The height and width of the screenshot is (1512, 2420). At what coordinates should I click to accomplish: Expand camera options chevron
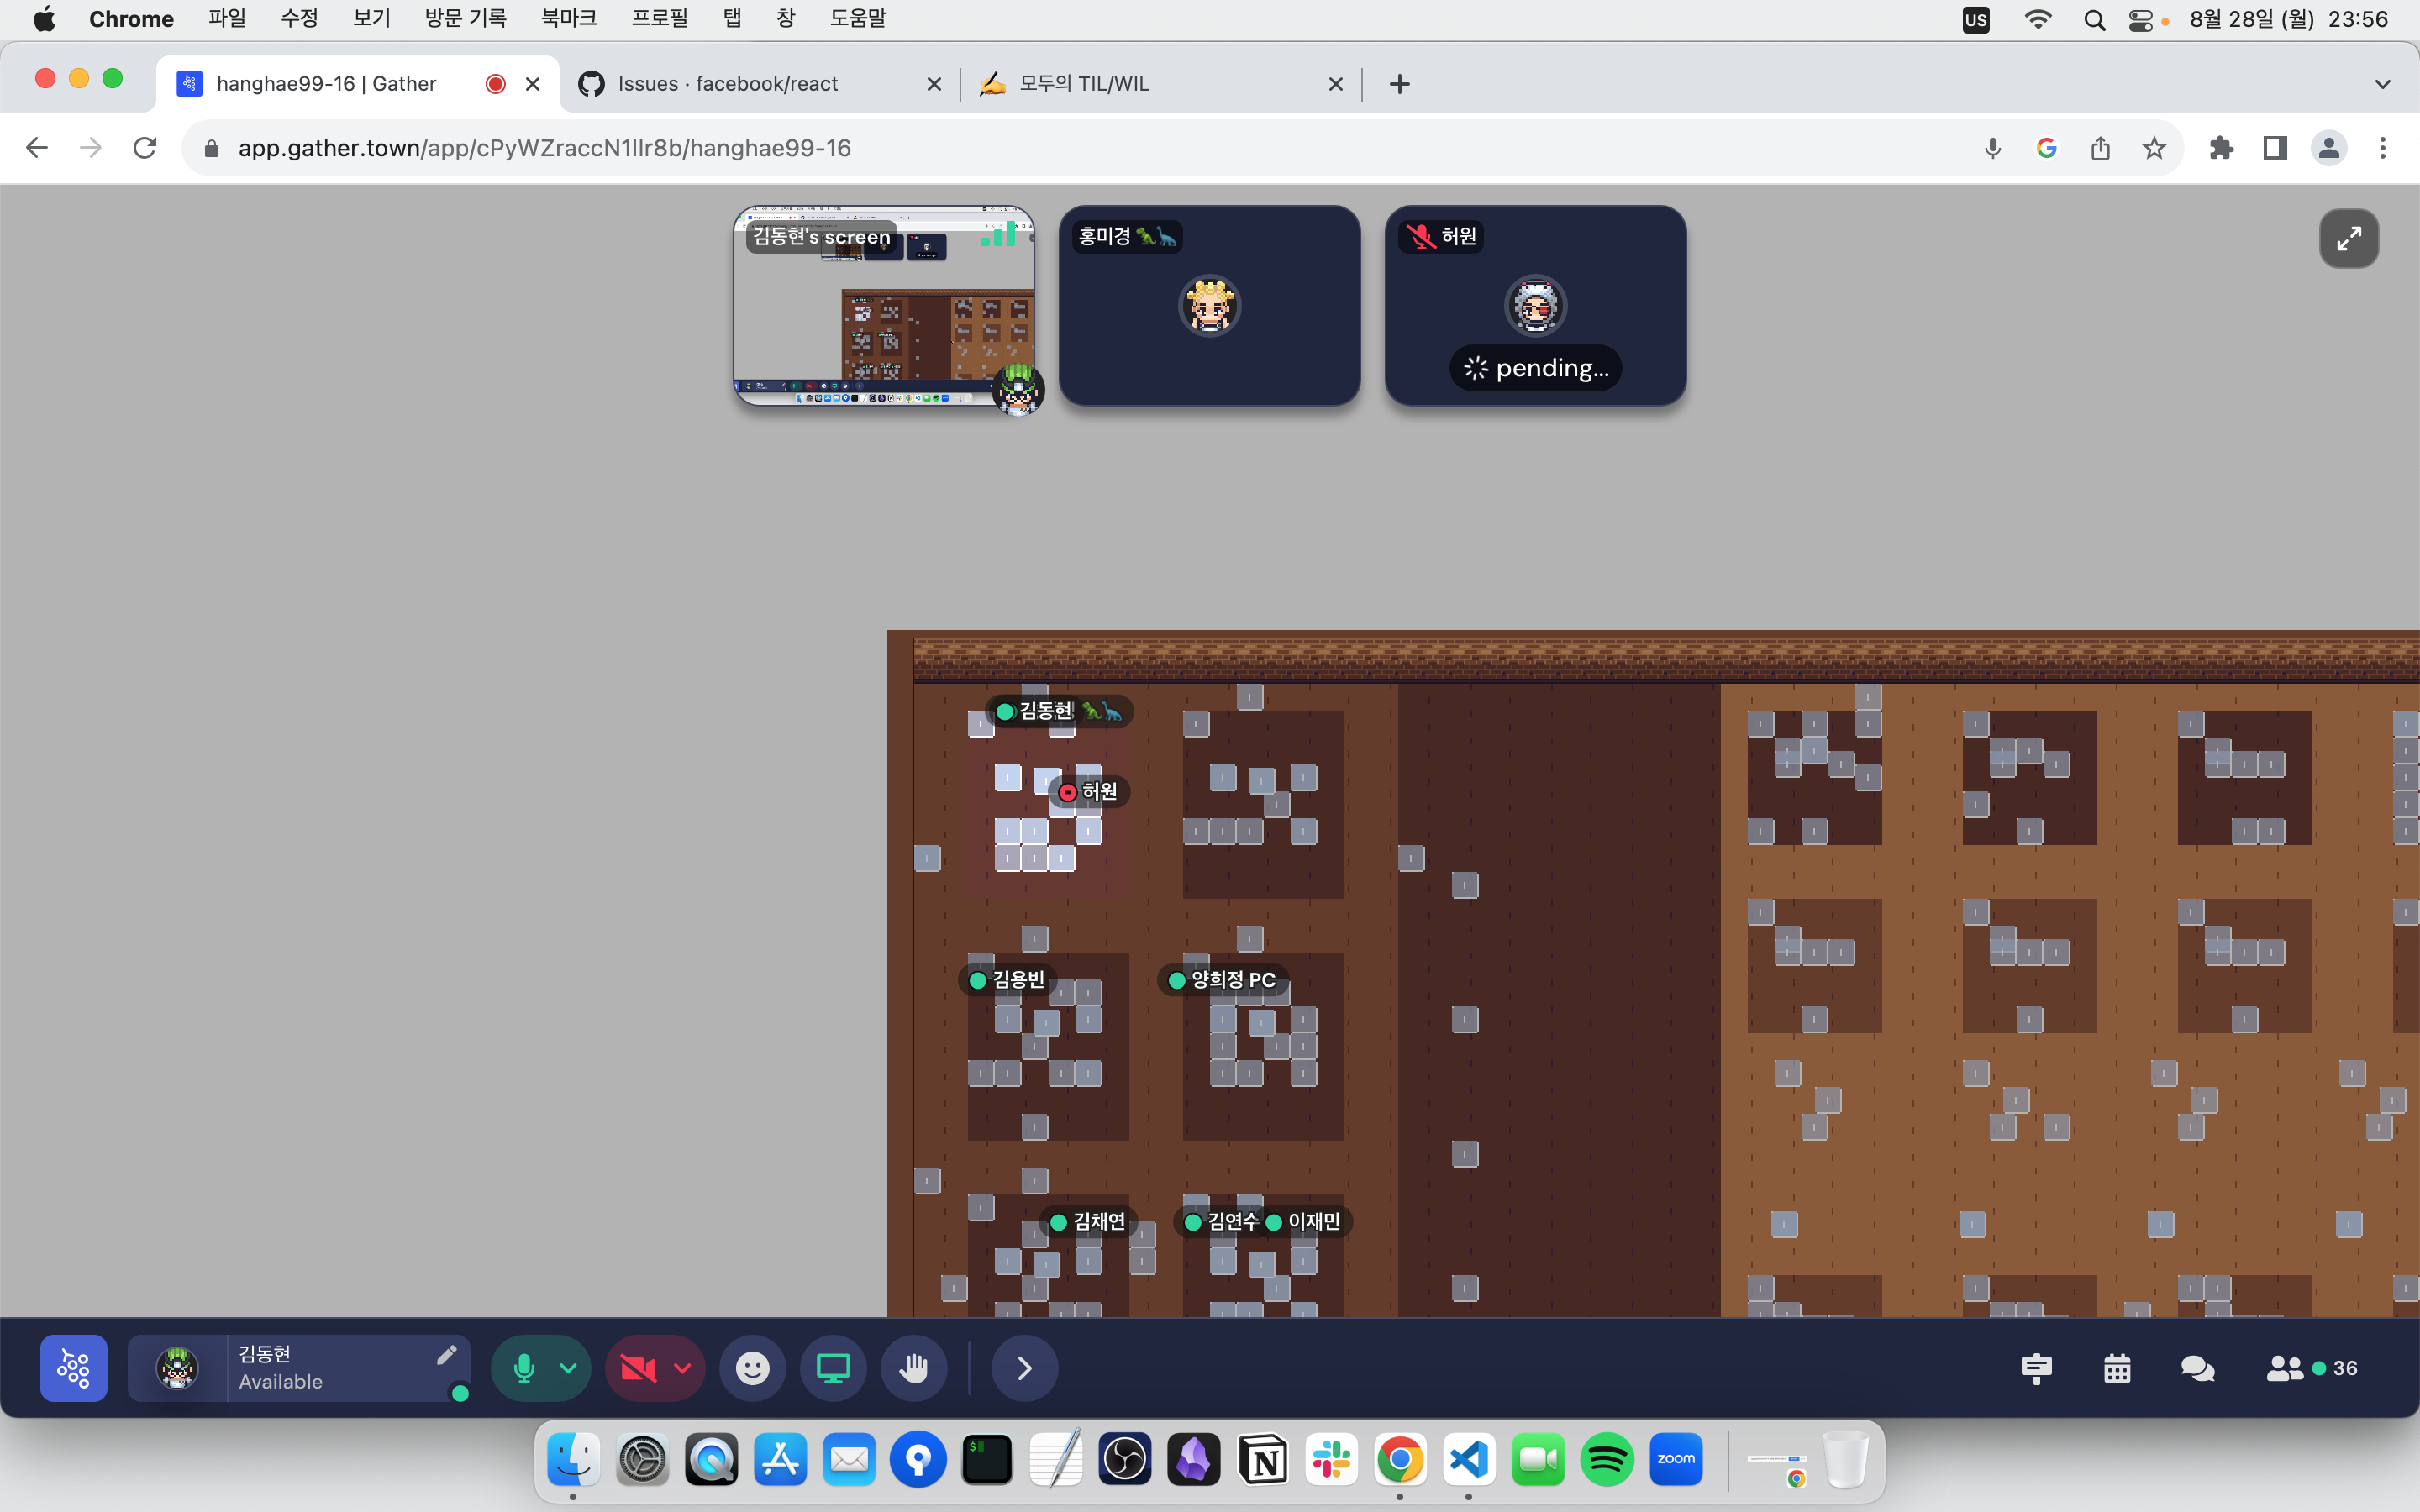(682, 1367)
